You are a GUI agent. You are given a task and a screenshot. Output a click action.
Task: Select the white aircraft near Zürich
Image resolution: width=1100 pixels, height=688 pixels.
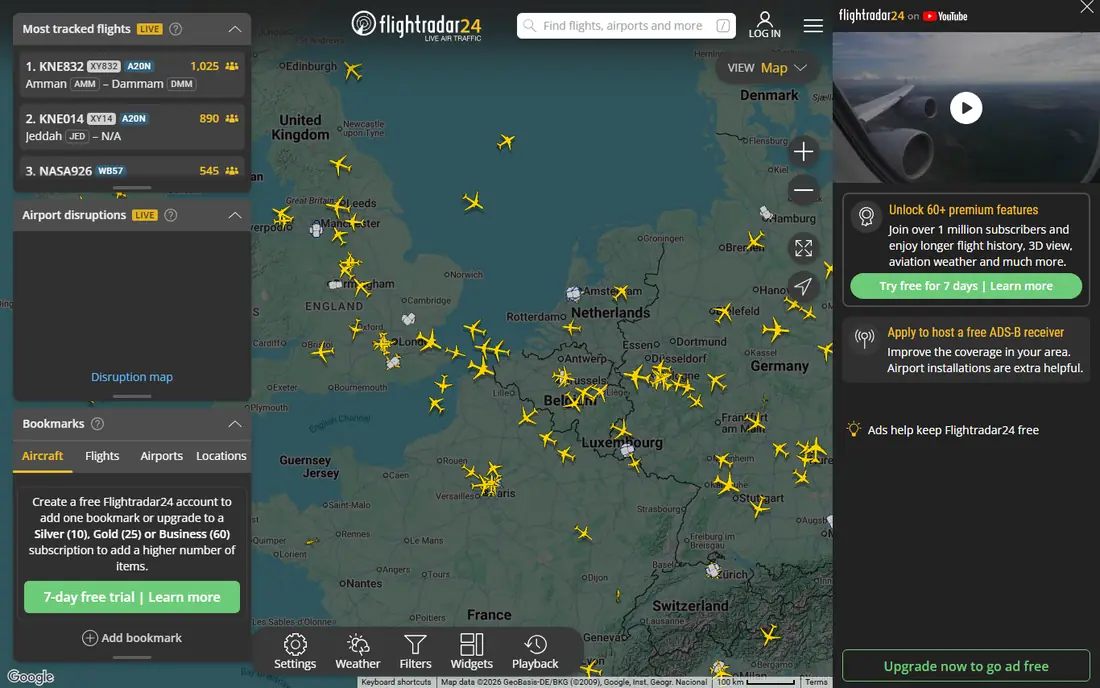(x=713, y=570)
